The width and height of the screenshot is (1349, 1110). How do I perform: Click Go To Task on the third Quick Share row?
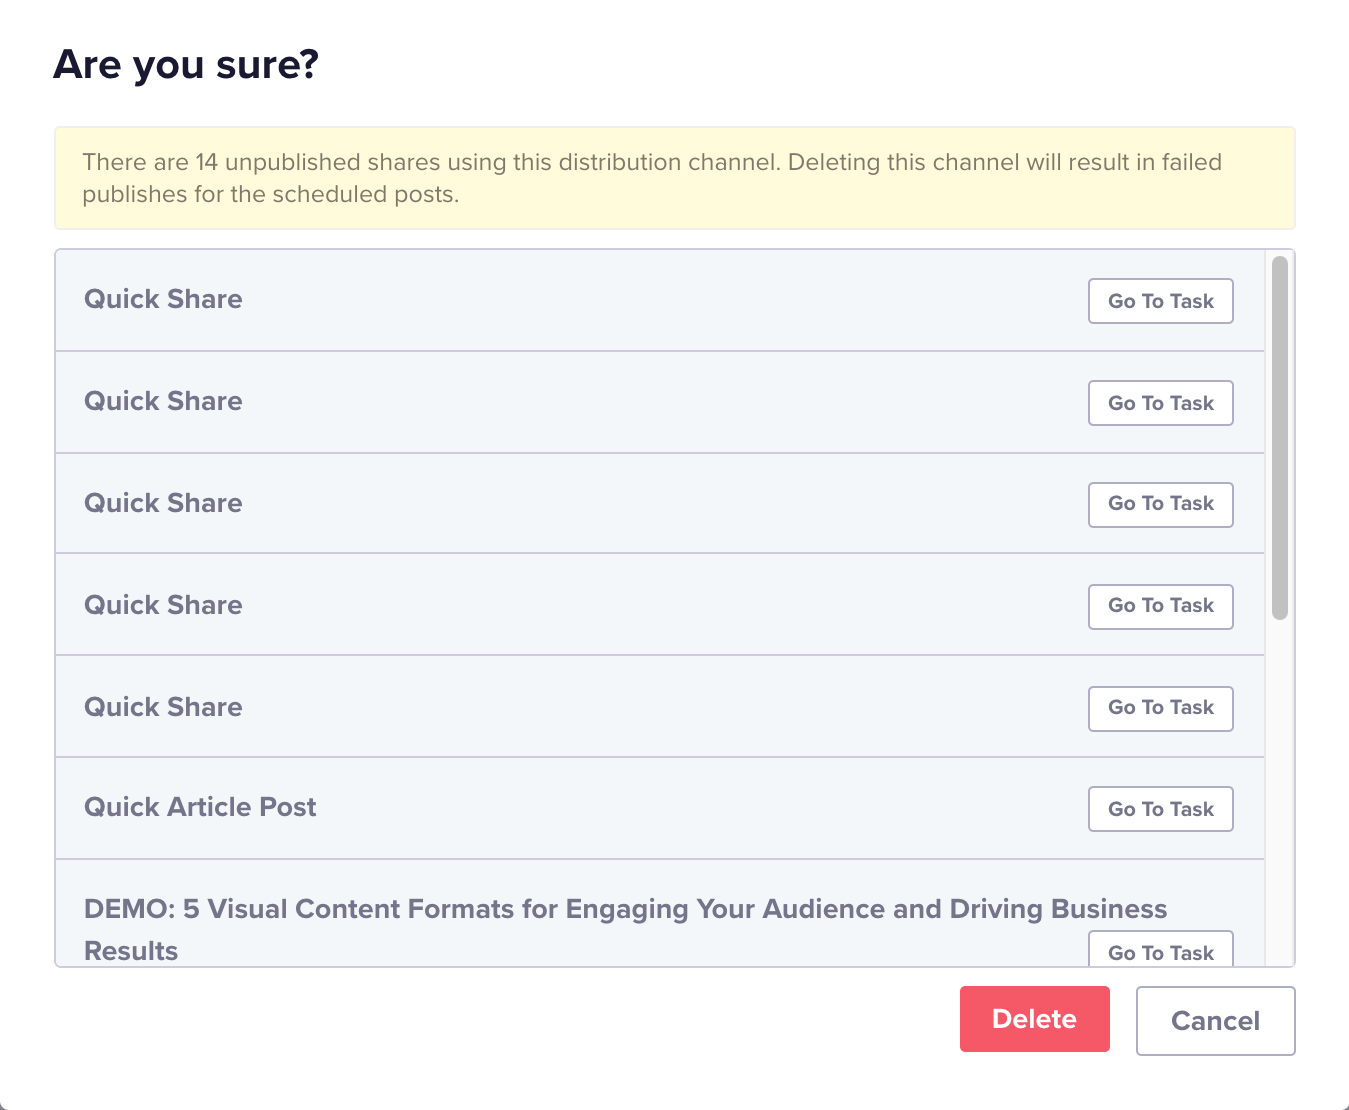click(1160, 504)
